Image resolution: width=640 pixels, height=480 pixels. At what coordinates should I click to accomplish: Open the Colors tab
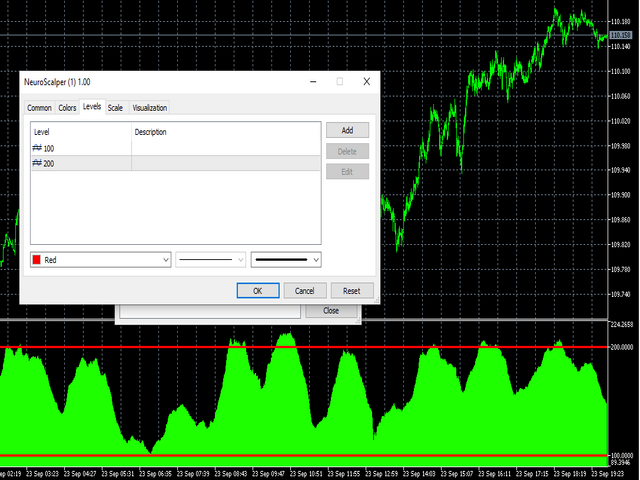click(x=67, y=108)
